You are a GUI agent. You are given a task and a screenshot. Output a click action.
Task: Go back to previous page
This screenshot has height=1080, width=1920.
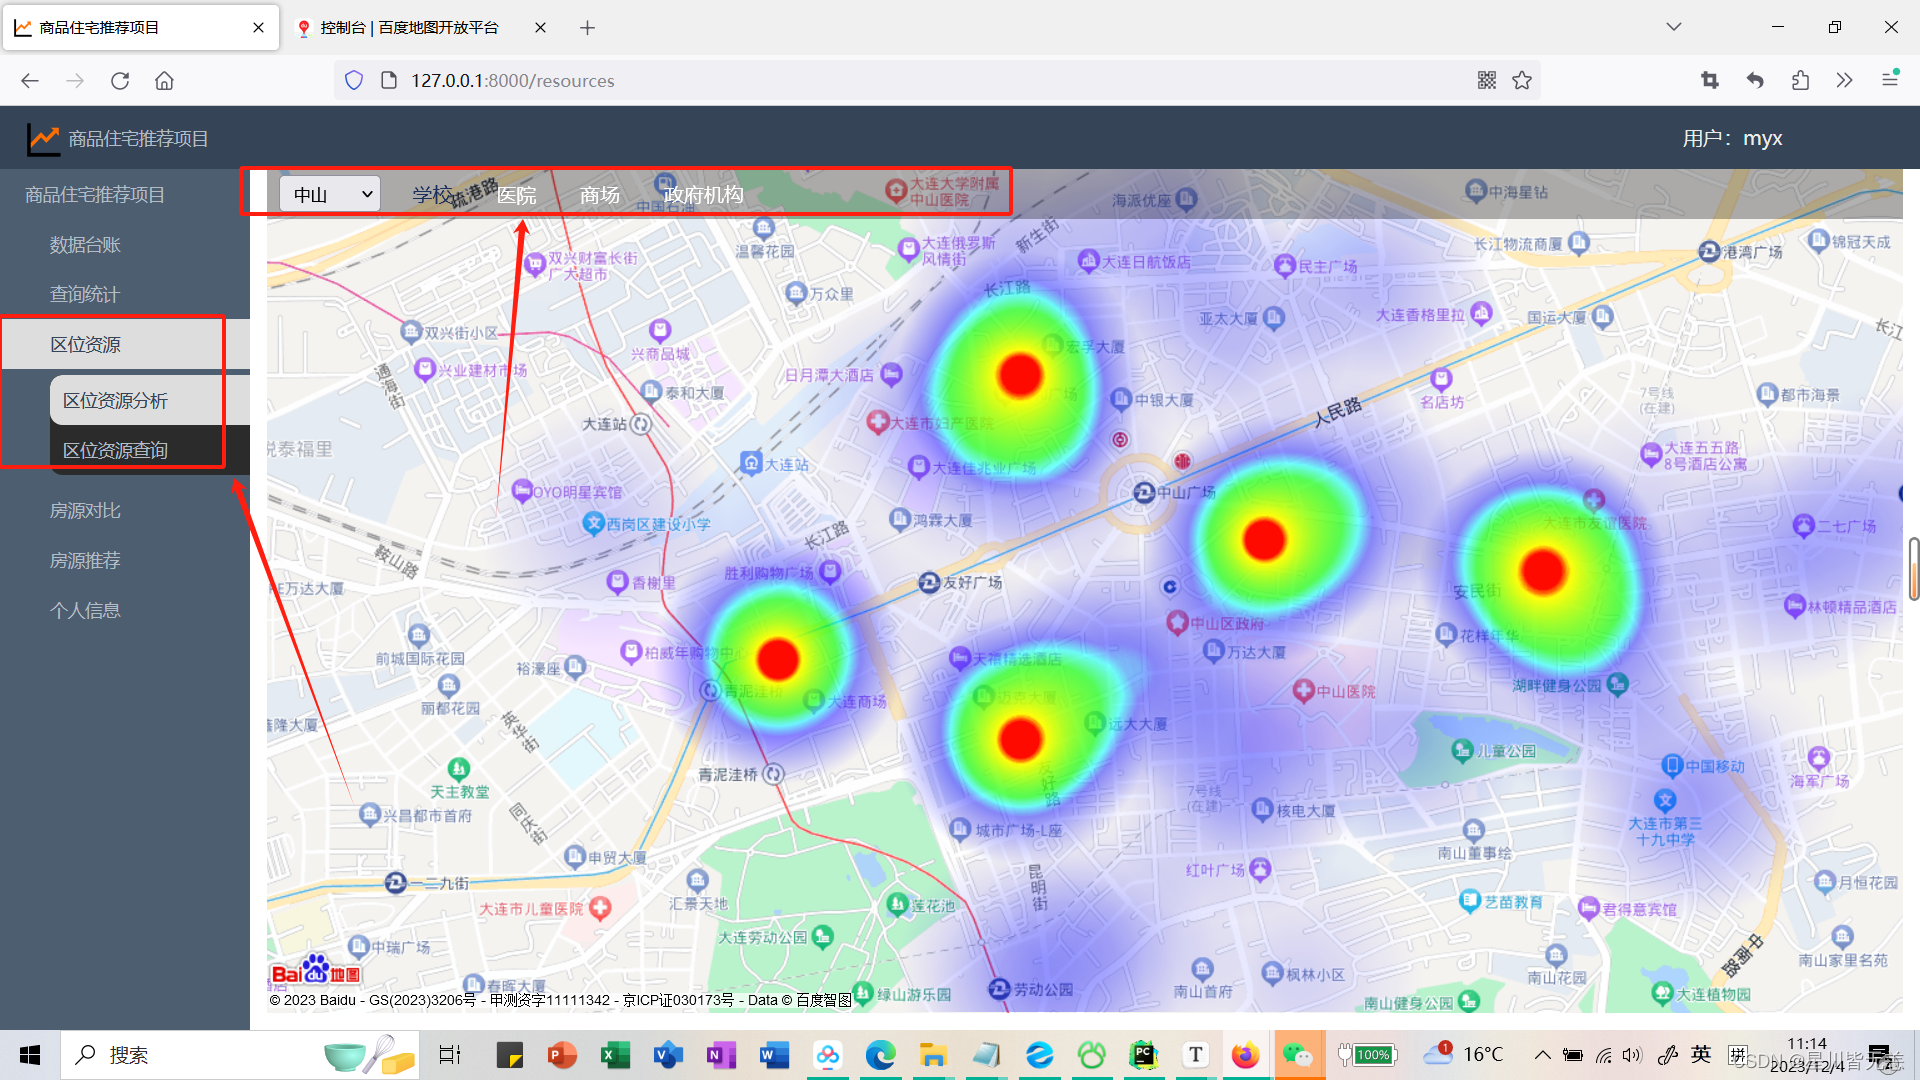coord(30,81)
